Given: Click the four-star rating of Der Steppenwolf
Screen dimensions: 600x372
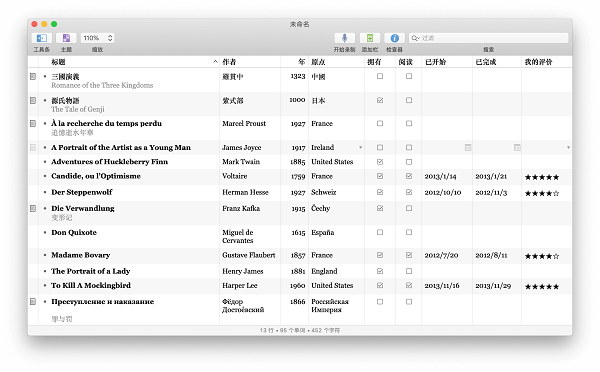Looking at the screenshot, I should pos(542,193).
